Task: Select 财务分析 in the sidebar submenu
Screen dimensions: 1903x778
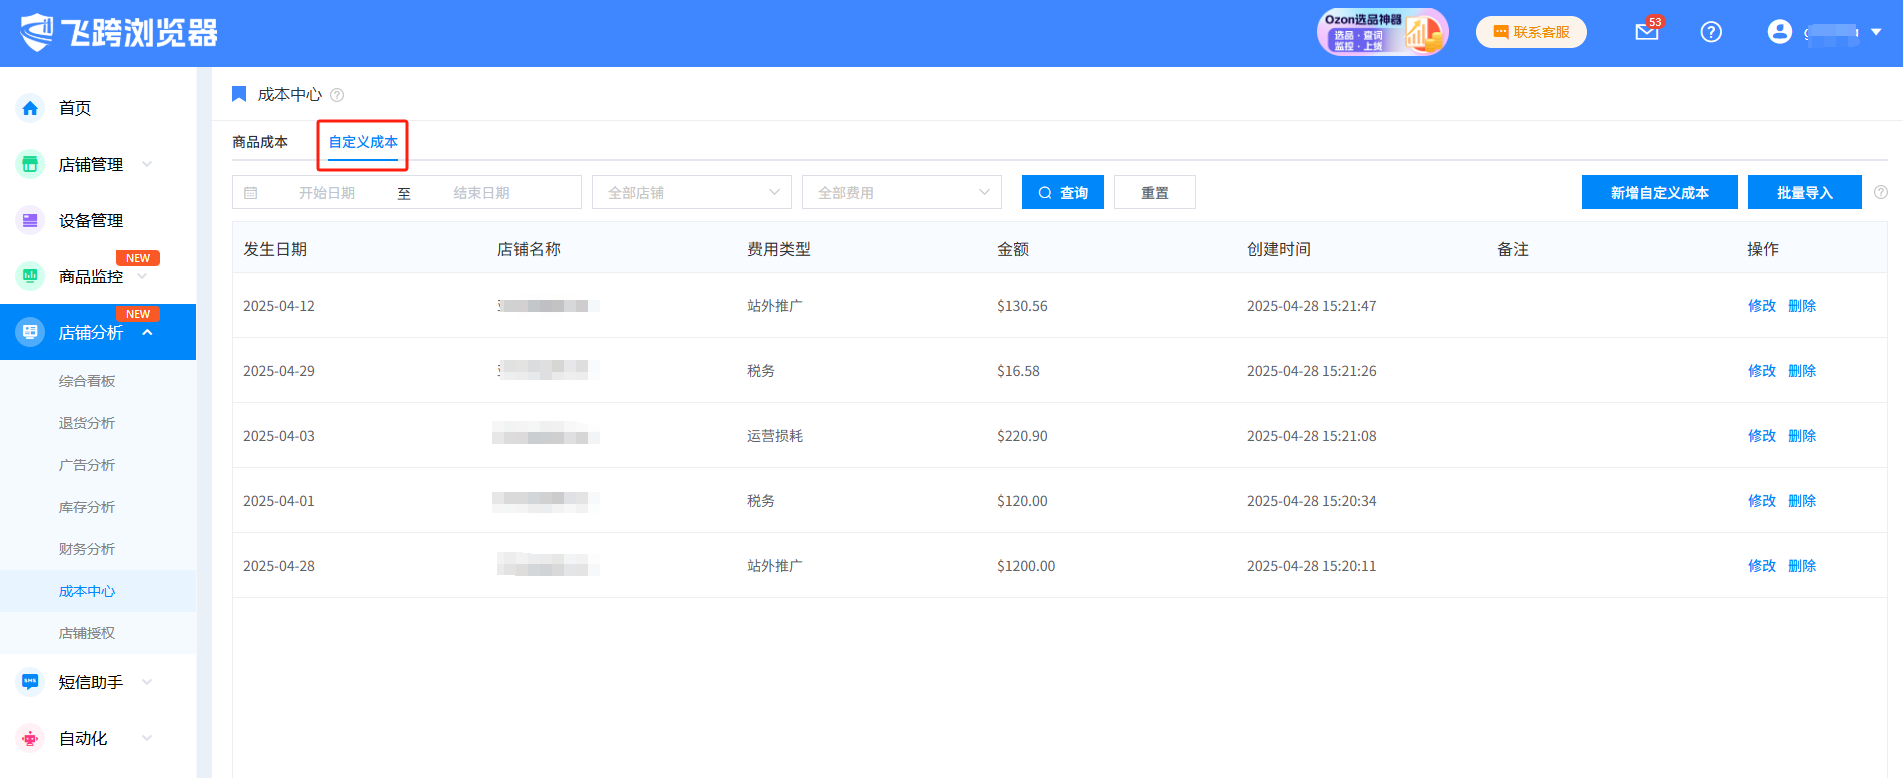Action: click(x=87, y=549)
